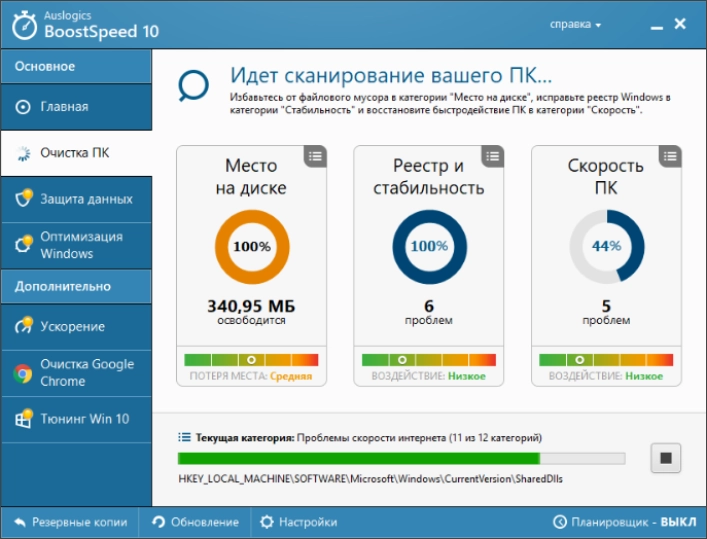
Task: Click the Основное section header
Action: [76, 66]
